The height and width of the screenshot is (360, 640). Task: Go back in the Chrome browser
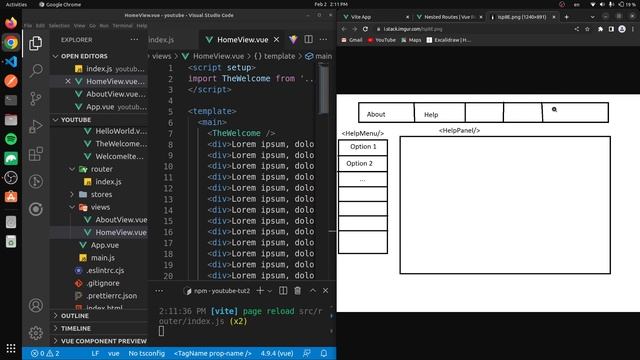tap(344, 29)
